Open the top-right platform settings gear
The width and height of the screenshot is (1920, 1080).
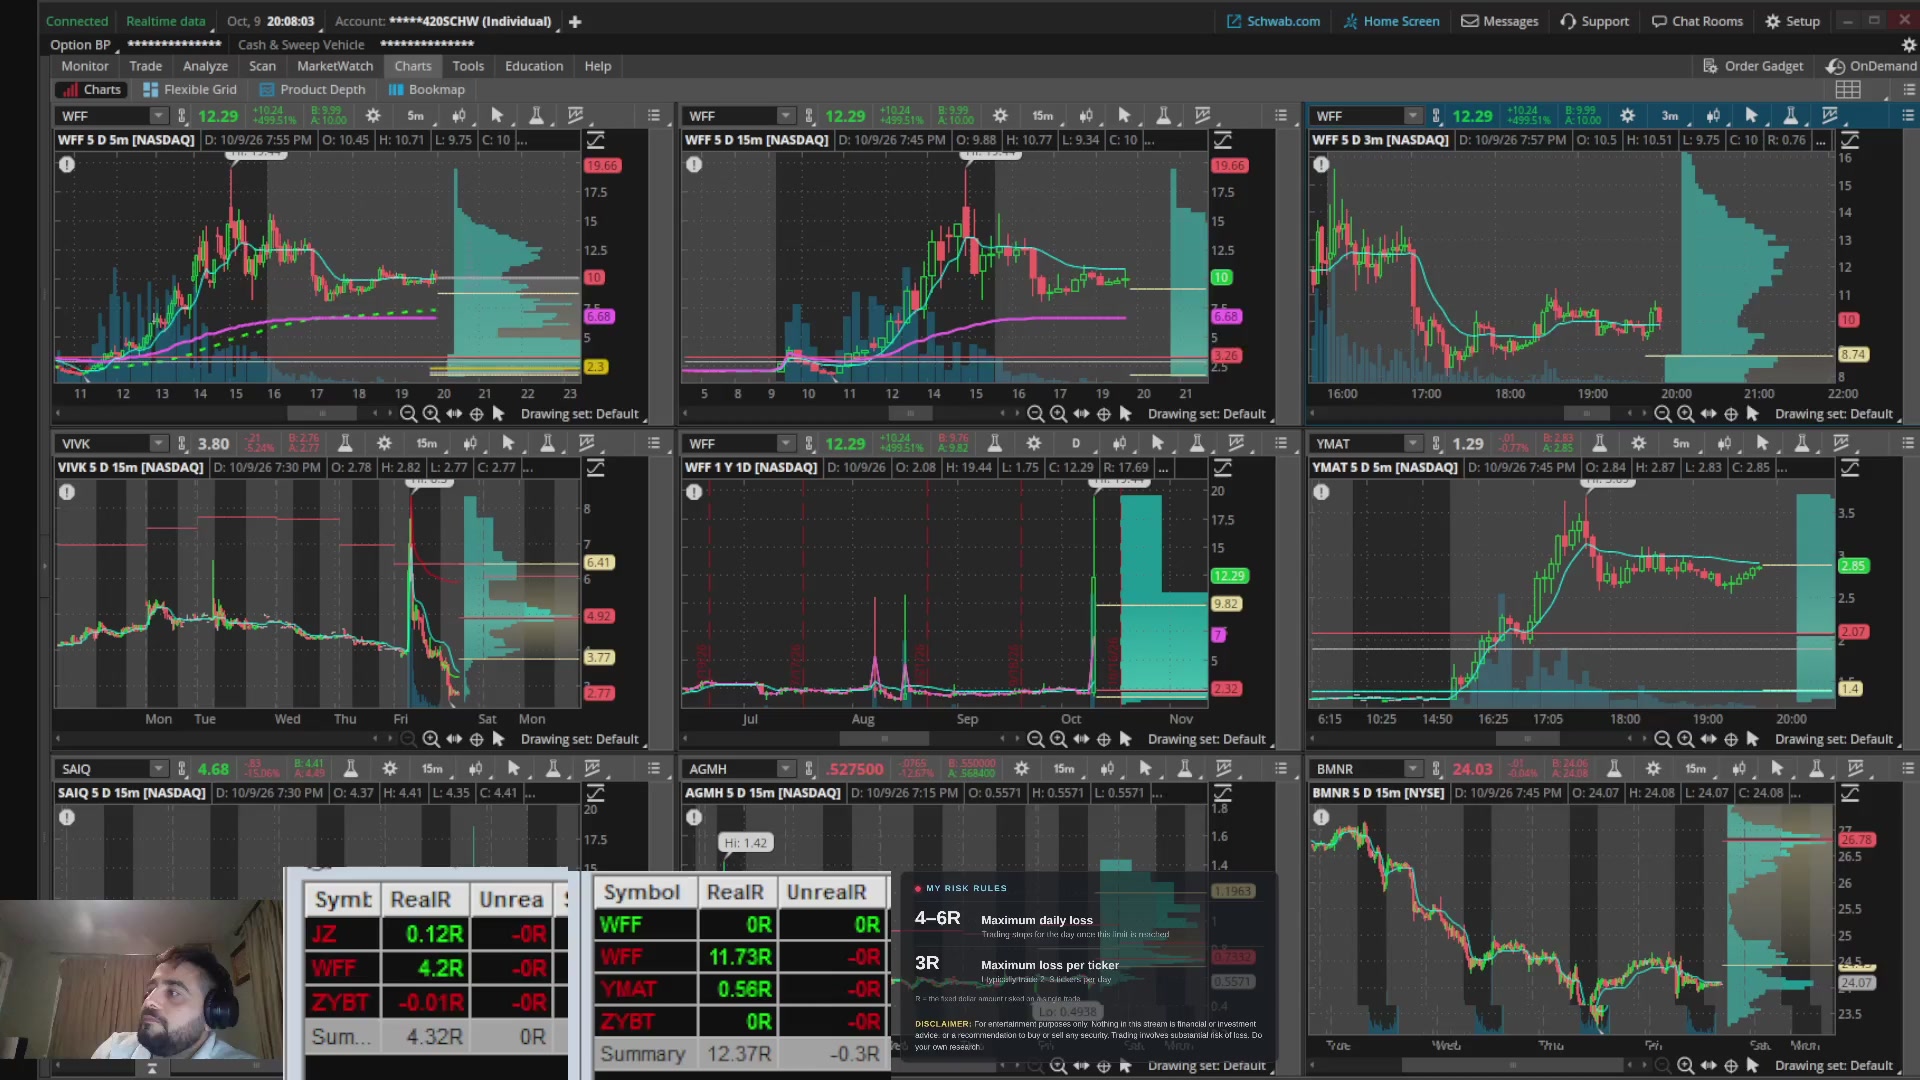(1908, 45)
